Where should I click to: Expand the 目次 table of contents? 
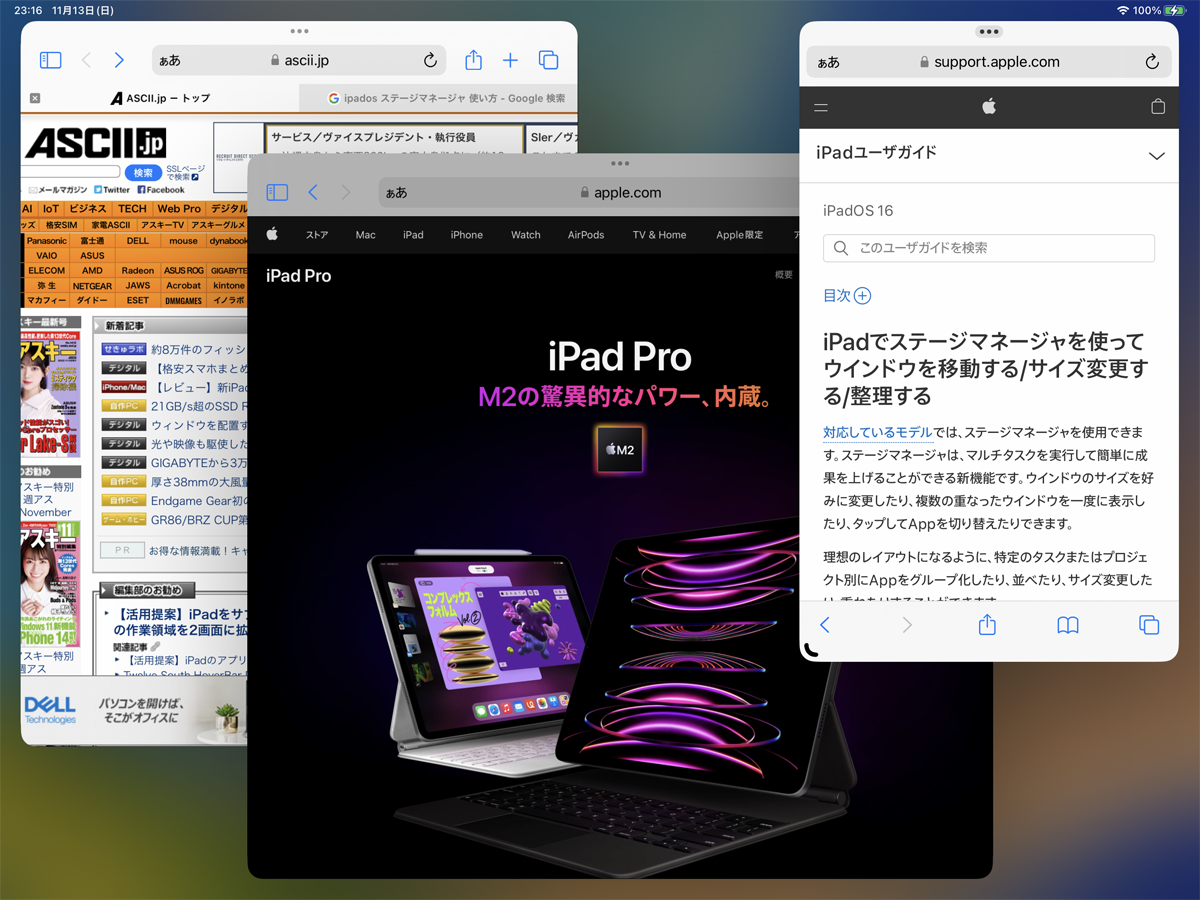coord(847,295)
